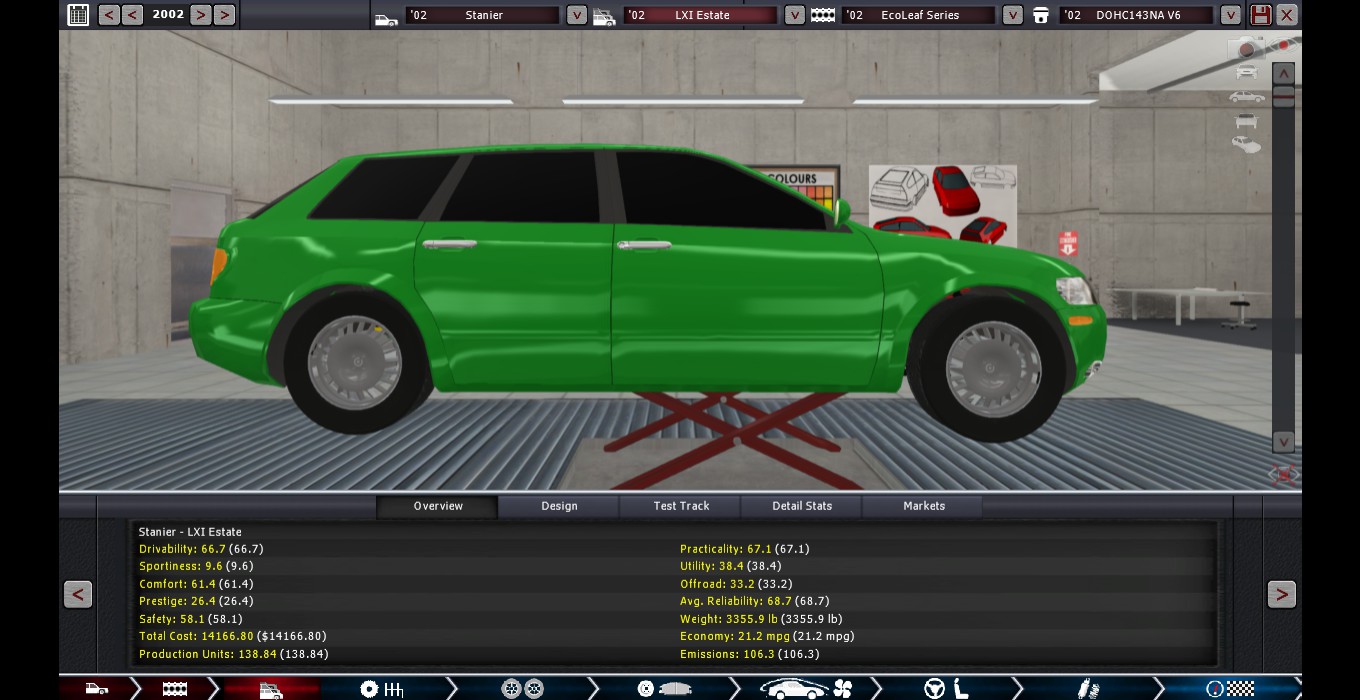This screenshot has width=1360, height=700.
Task: Take a screenshot with the camera icon
Action: pyautogui.click(x=1246, y=48)
